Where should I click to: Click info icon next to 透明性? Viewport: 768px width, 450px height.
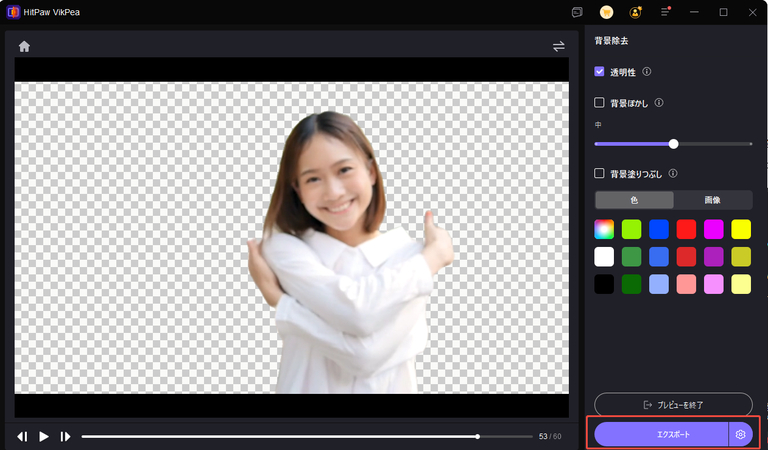click(x=647, y=72)
